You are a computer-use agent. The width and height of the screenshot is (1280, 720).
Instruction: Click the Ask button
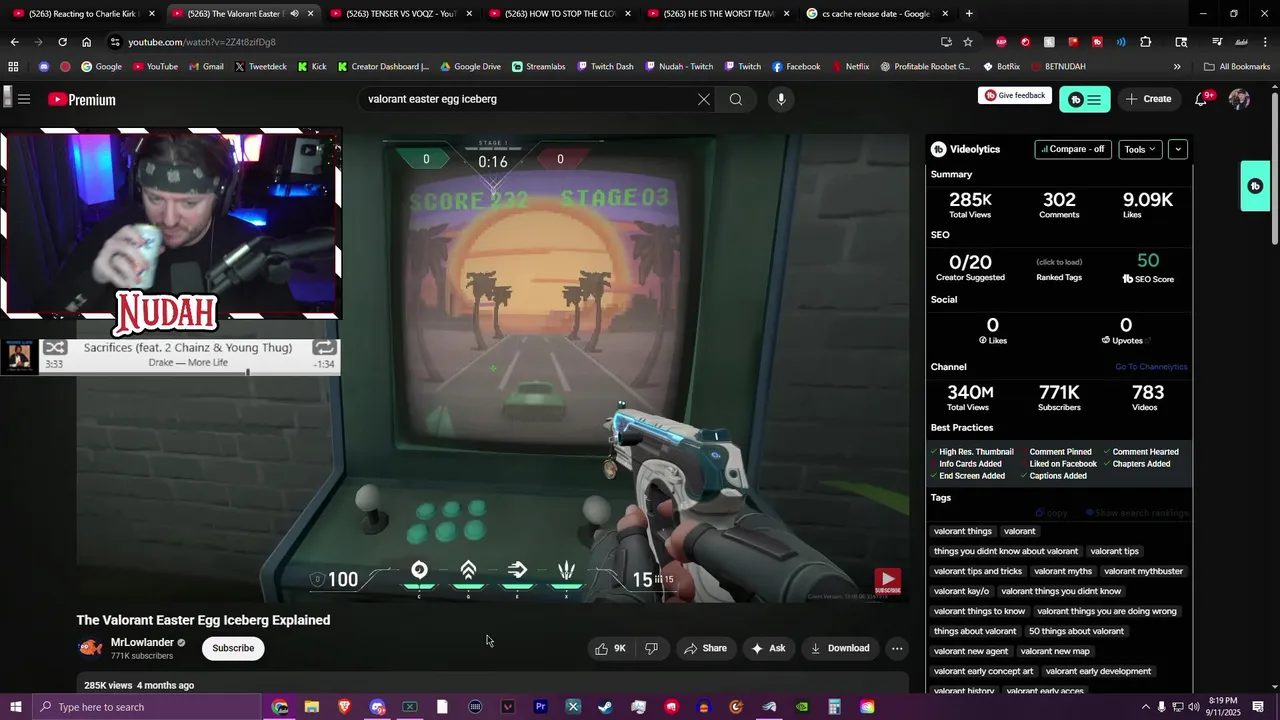[x=768, y=648]
